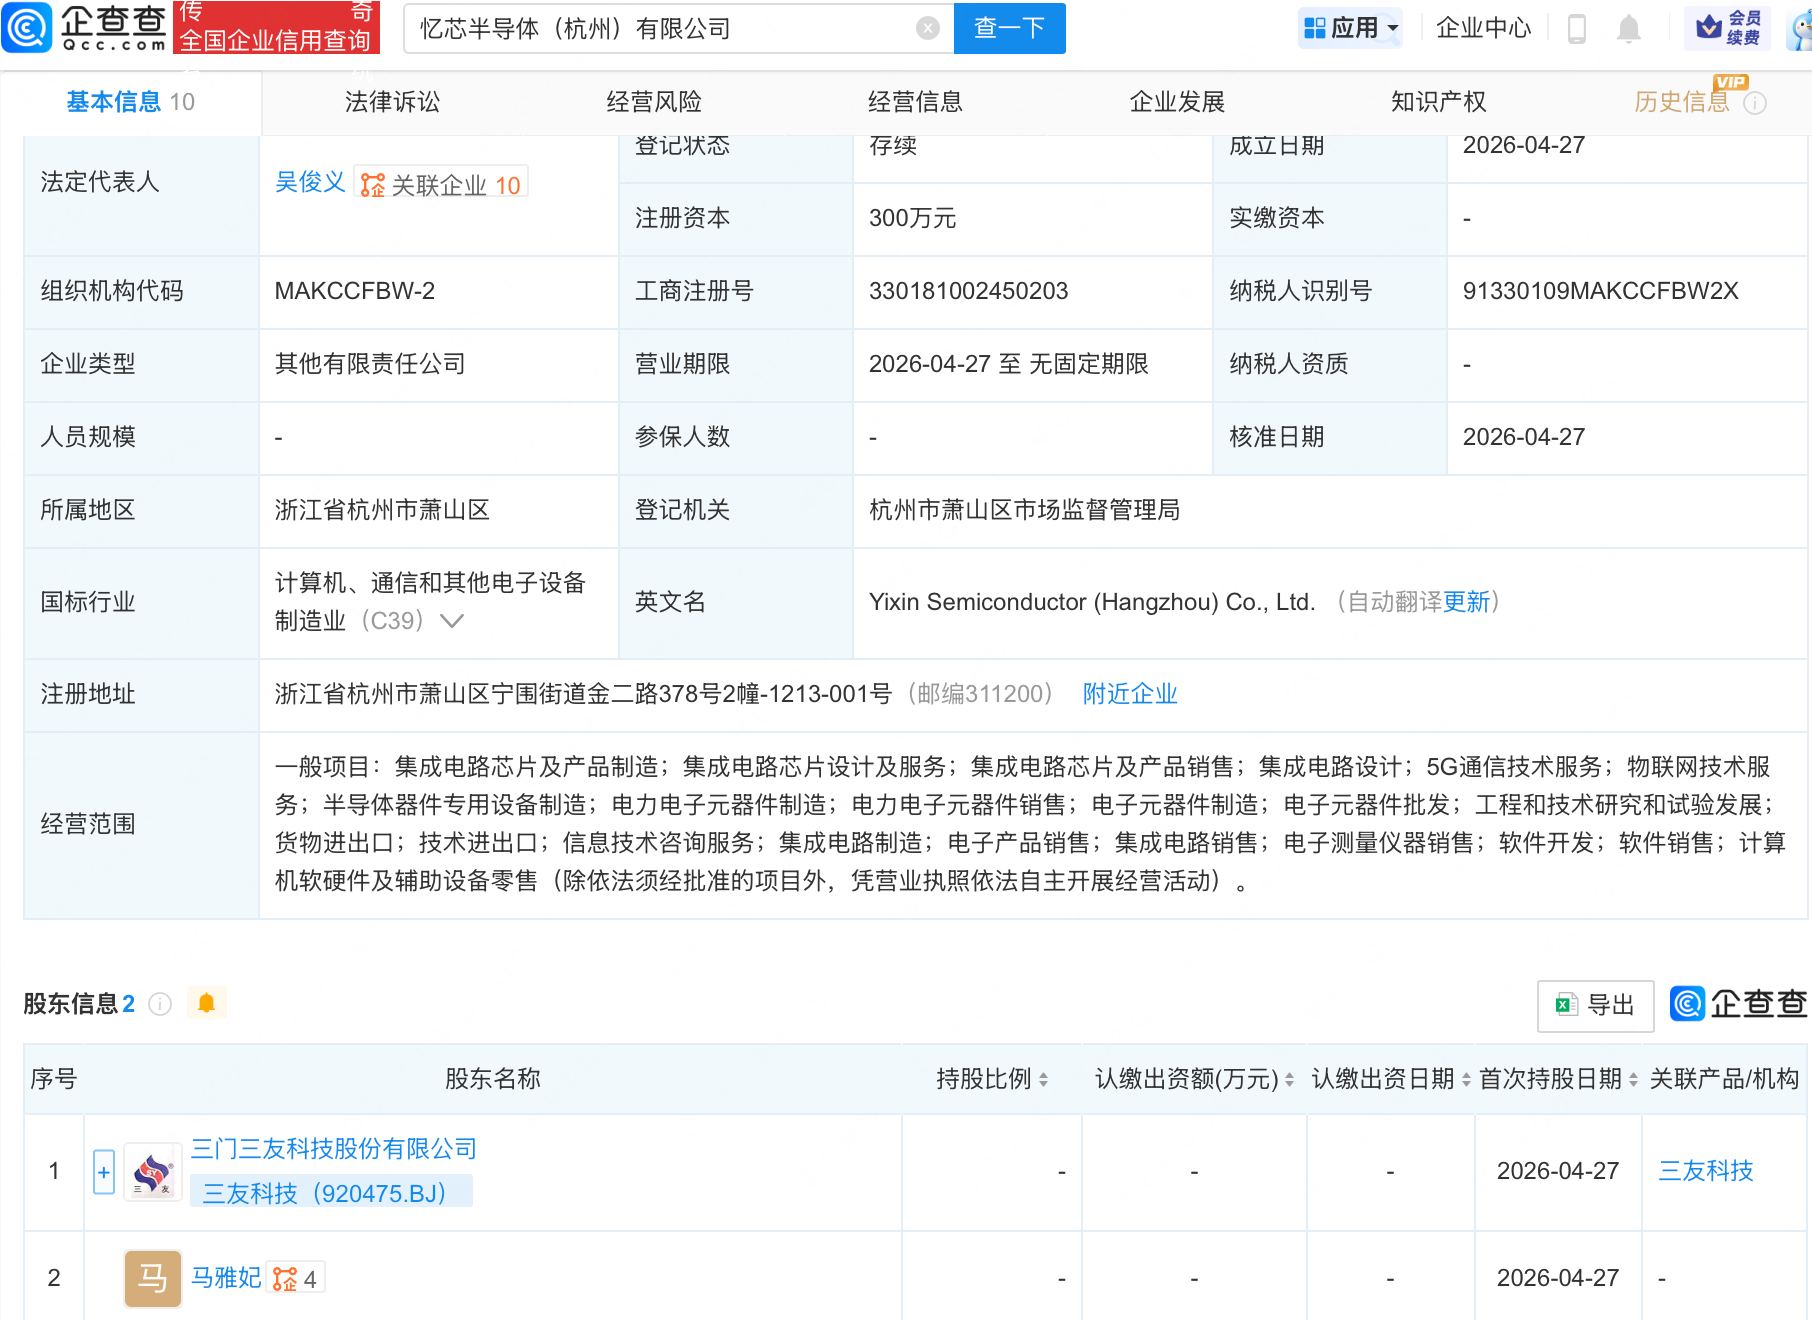Click the Qcc.com logo top left
Viewport: 1812px width, 1320px height.
tap(85, 27)
